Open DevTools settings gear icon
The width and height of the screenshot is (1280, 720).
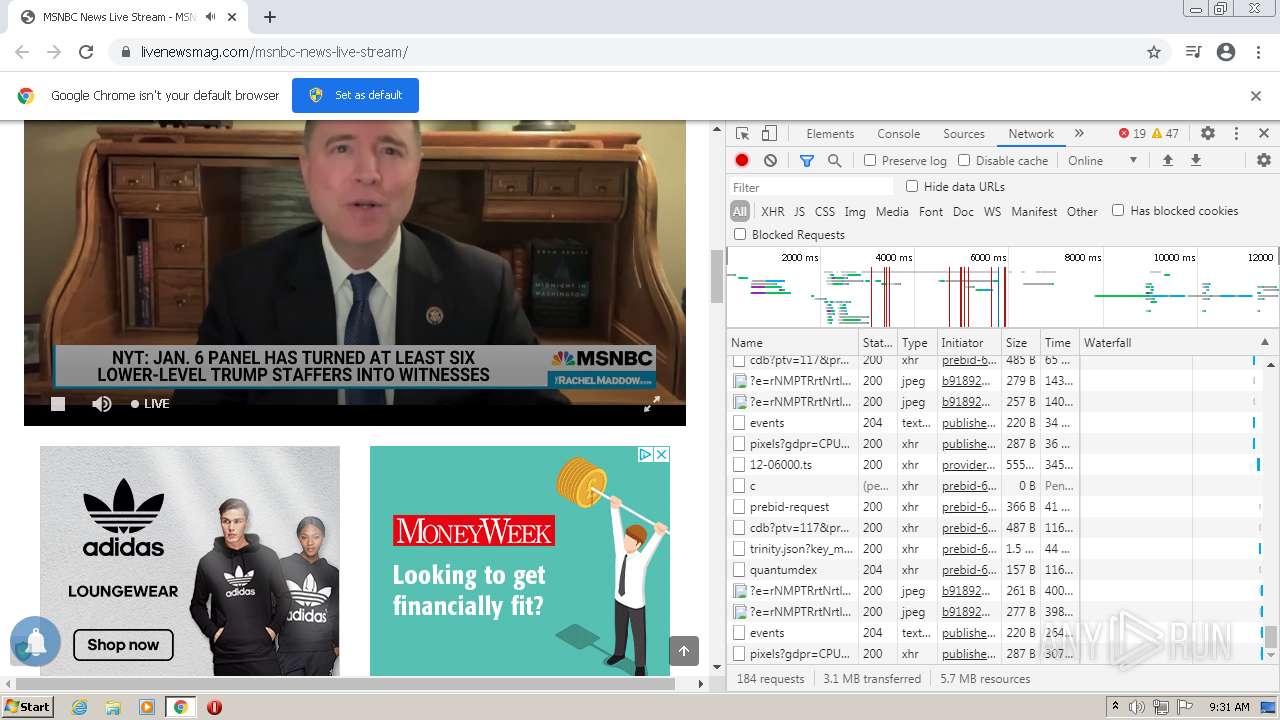[1208, 133]
